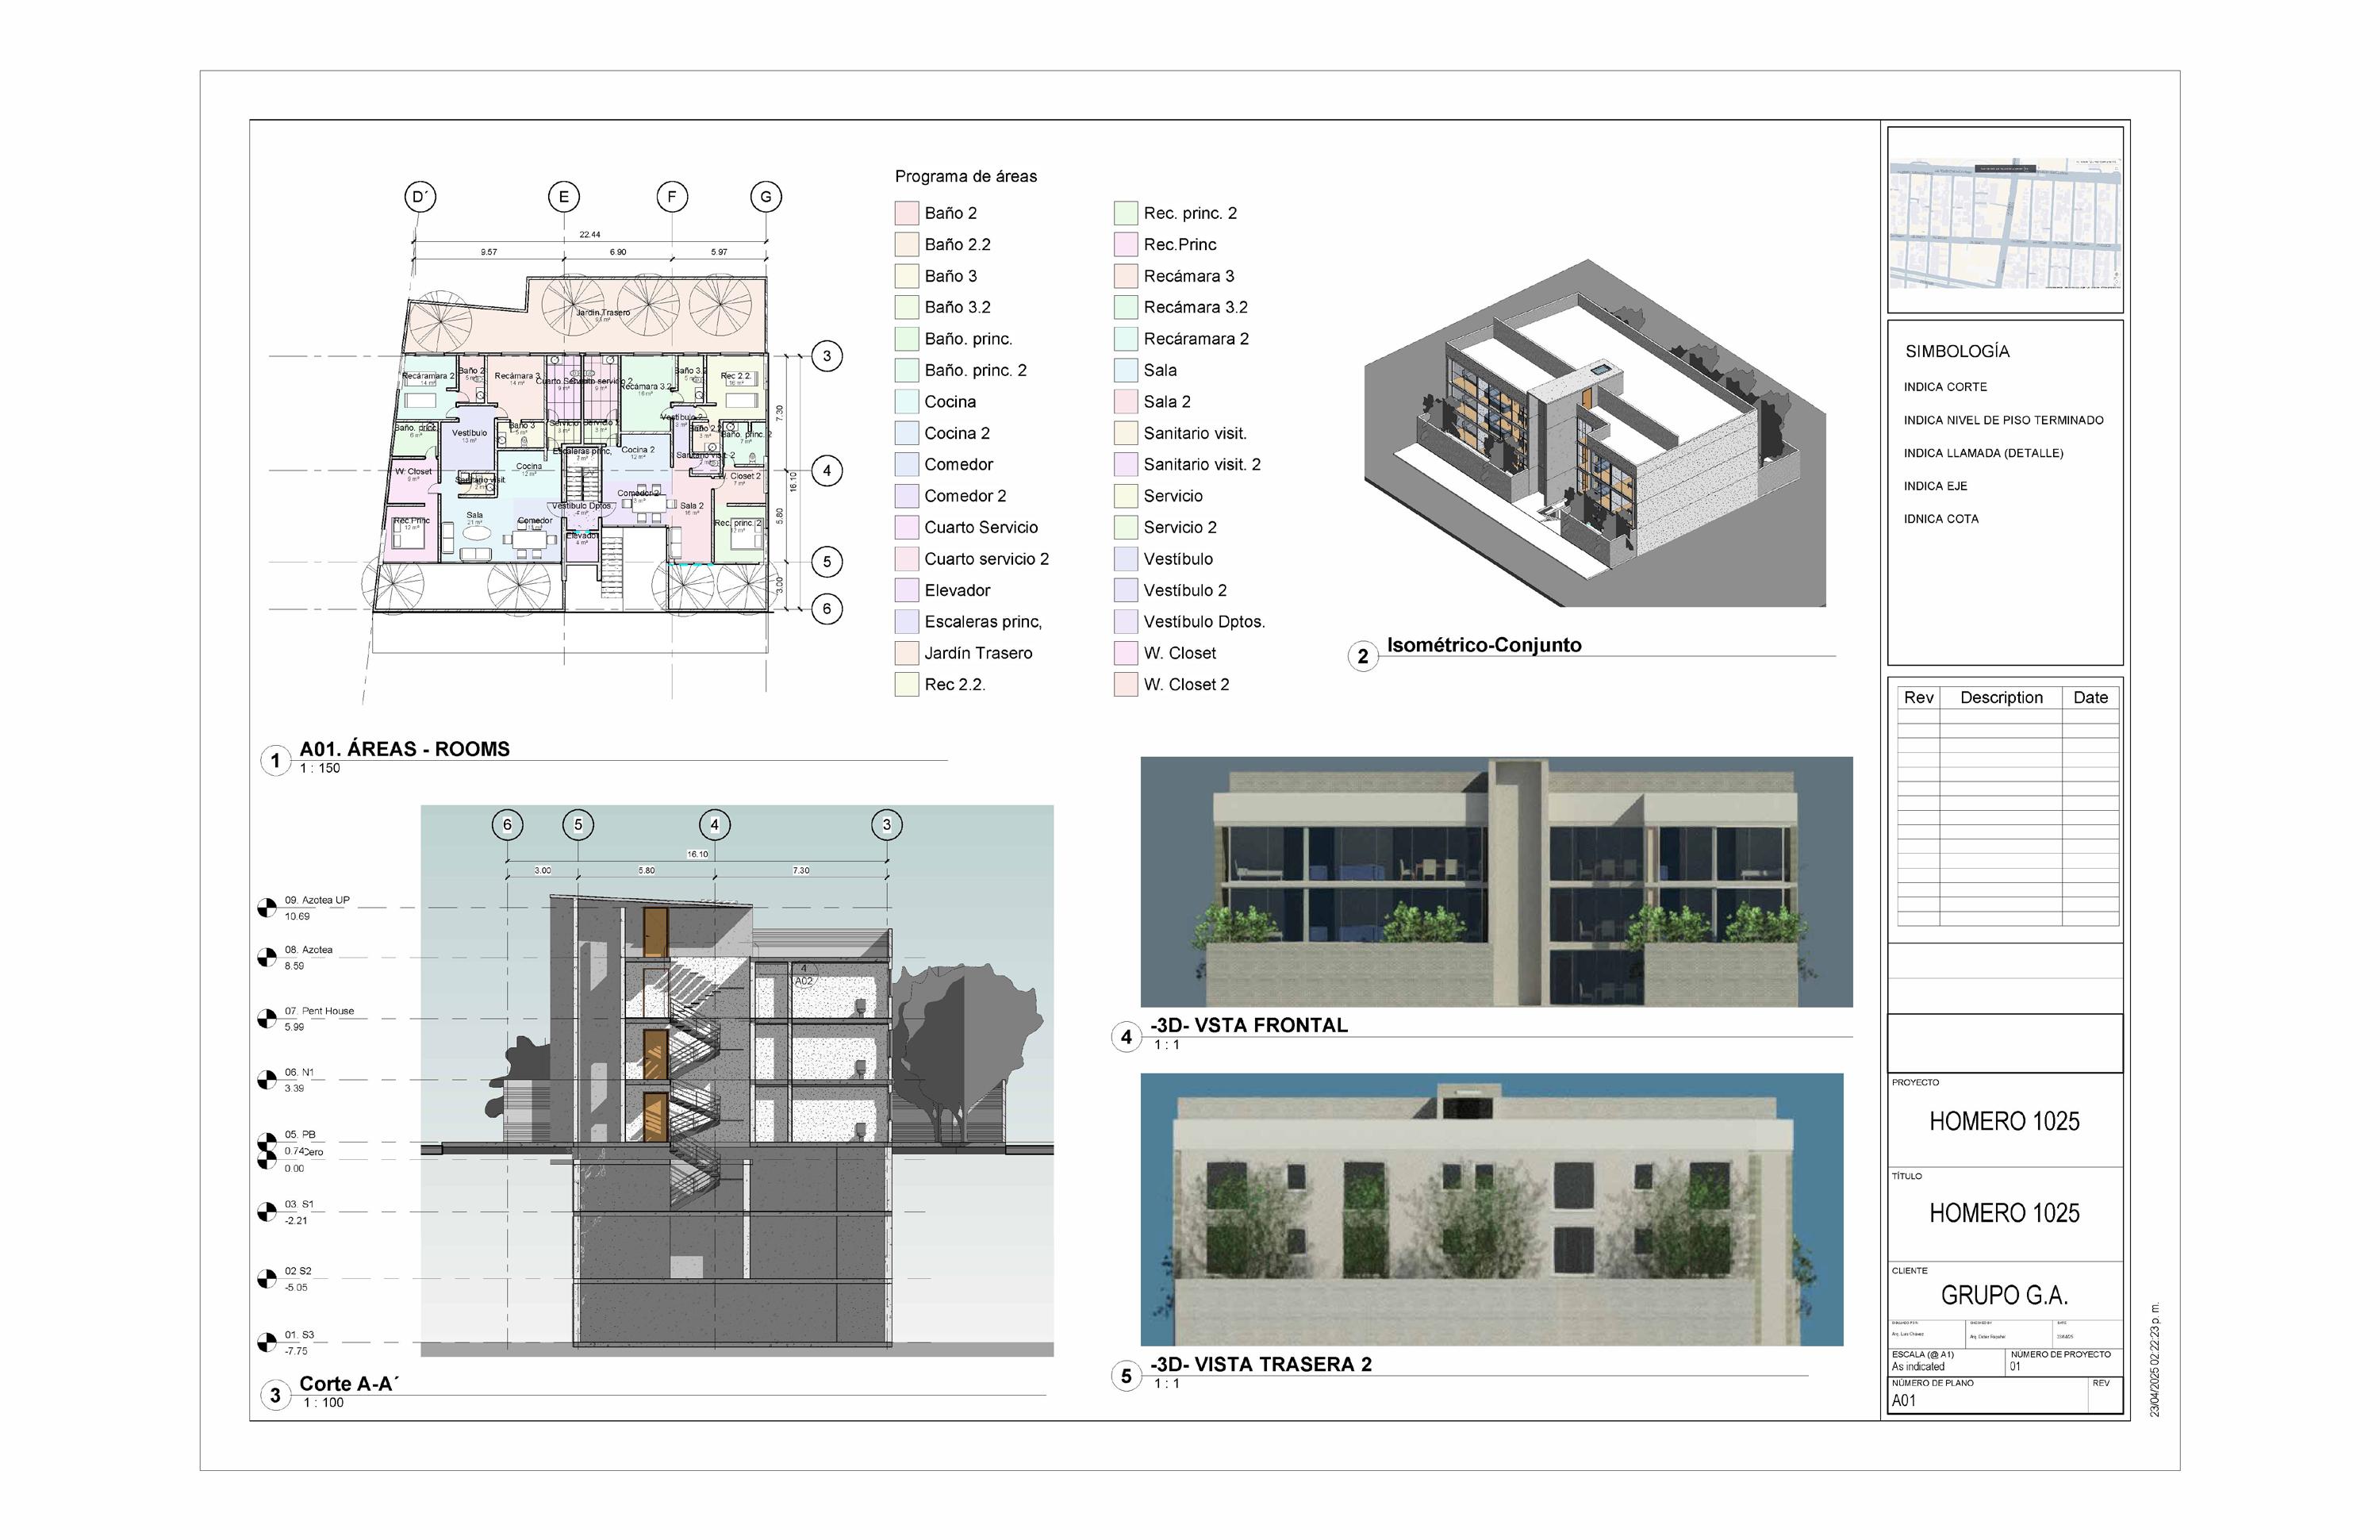The width and height of the screenshot is (2380, 1540).
Task: Click section grid bubble 6 in Corte A-A´
Action: (x=507, y=825)
